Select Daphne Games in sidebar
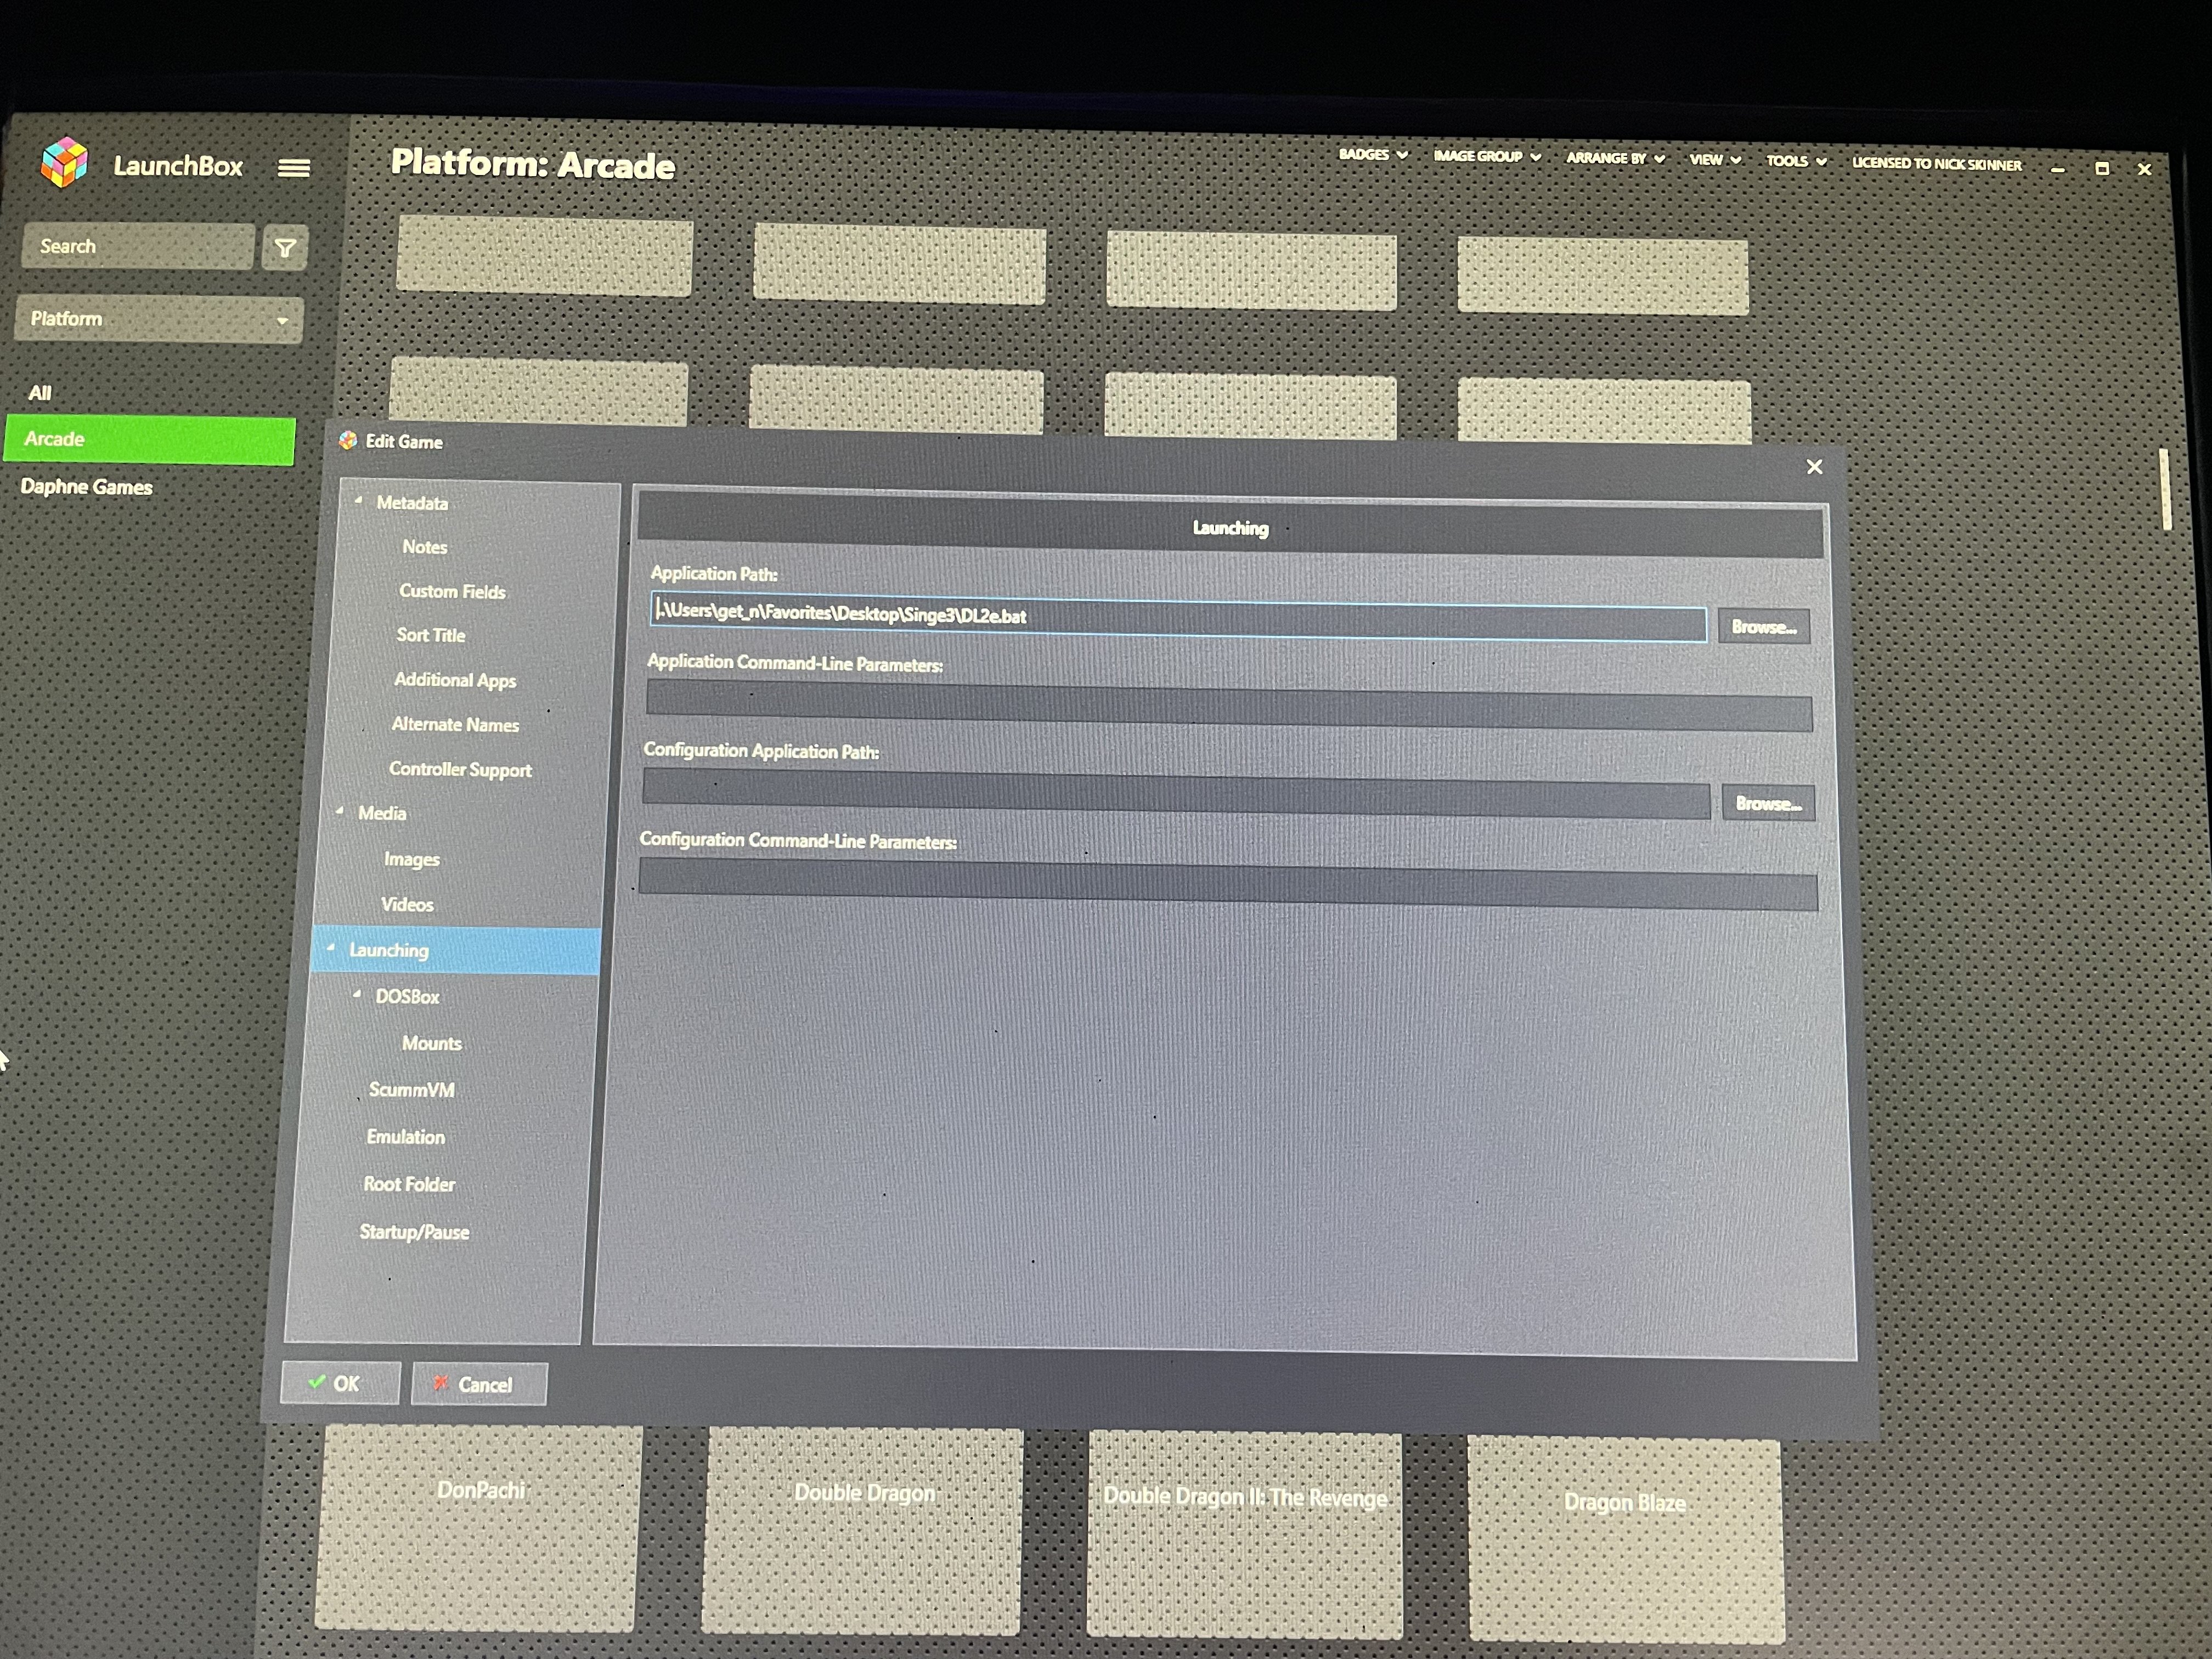 87,487
